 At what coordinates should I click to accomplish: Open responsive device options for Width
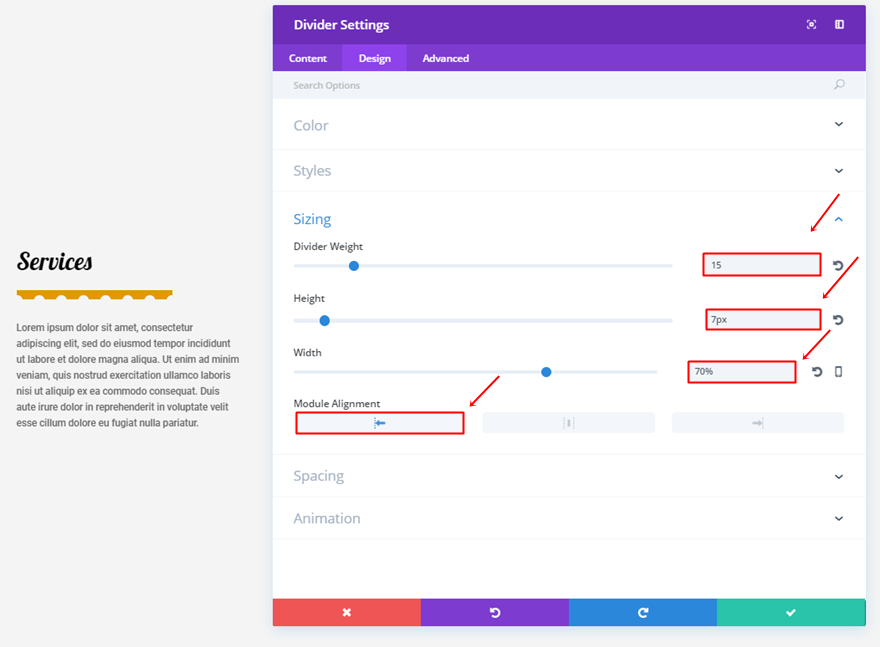[x=838, y=372]
